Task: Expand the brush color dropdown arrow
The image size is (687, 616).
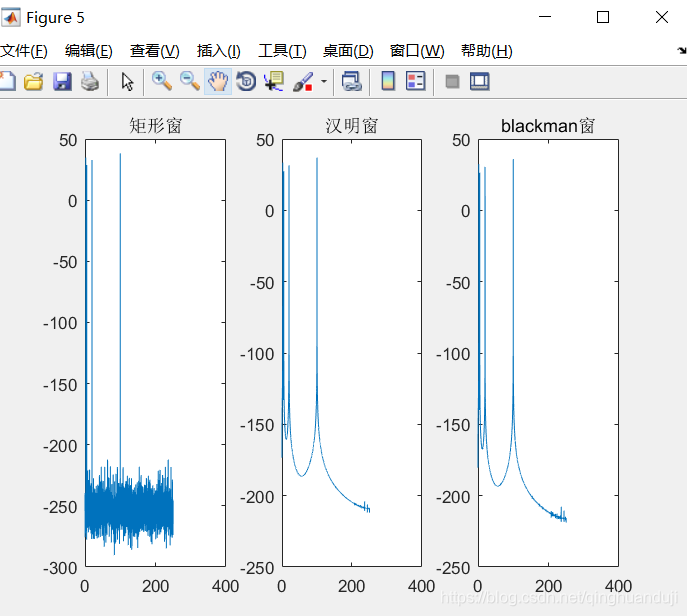Action: (x=324, y=81)
